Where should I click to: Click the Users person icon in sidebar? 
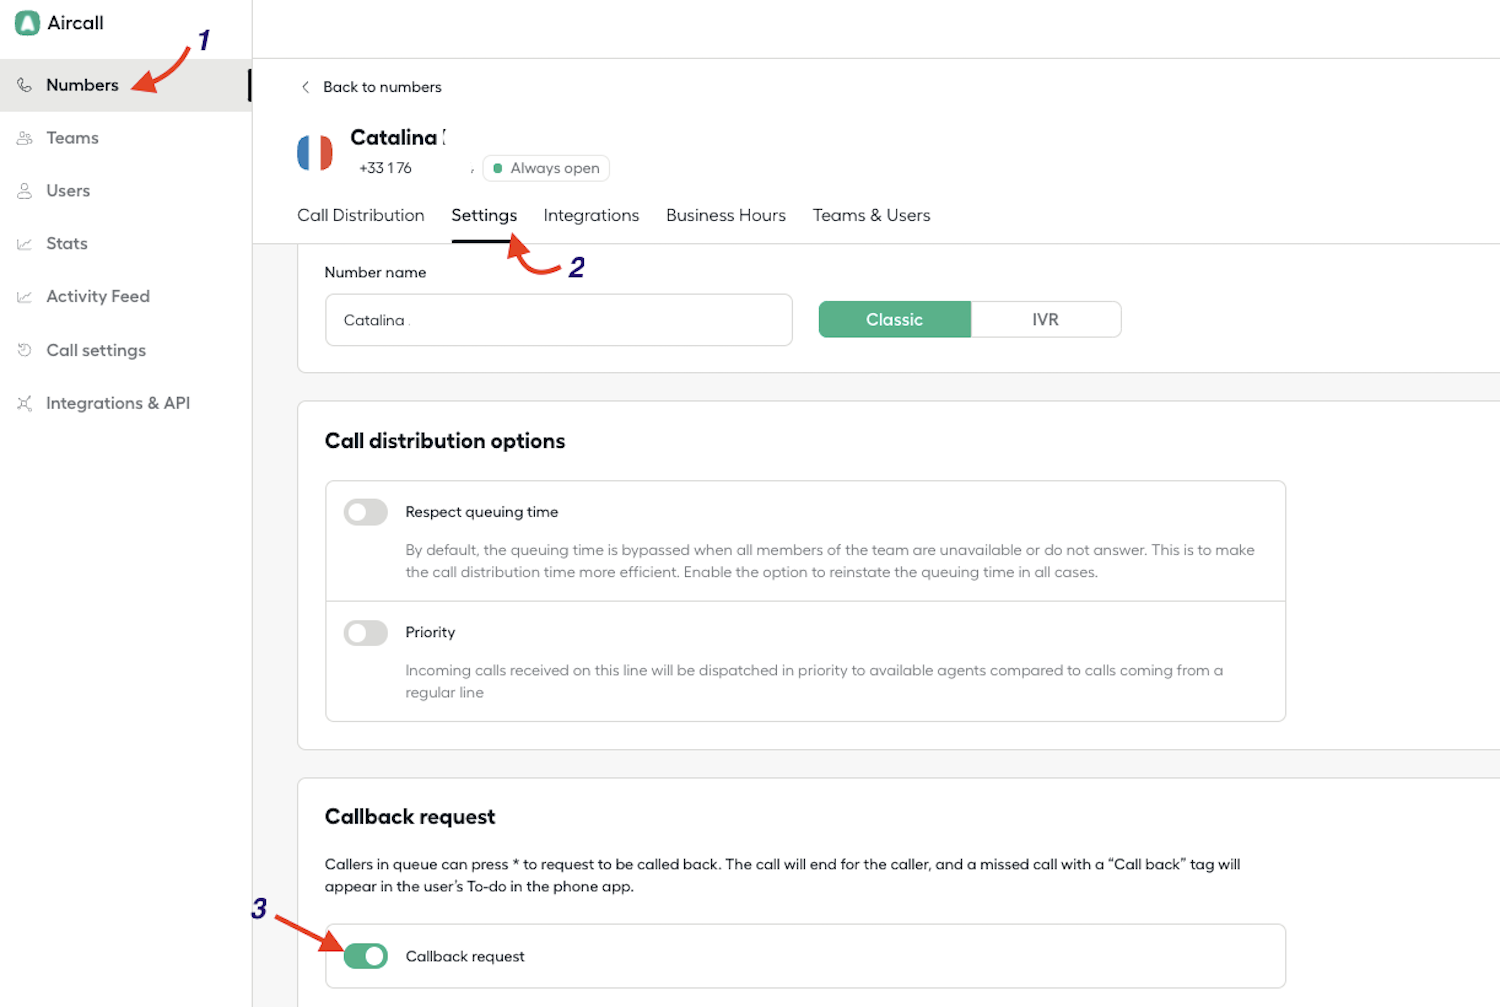(x=25, y=191)
